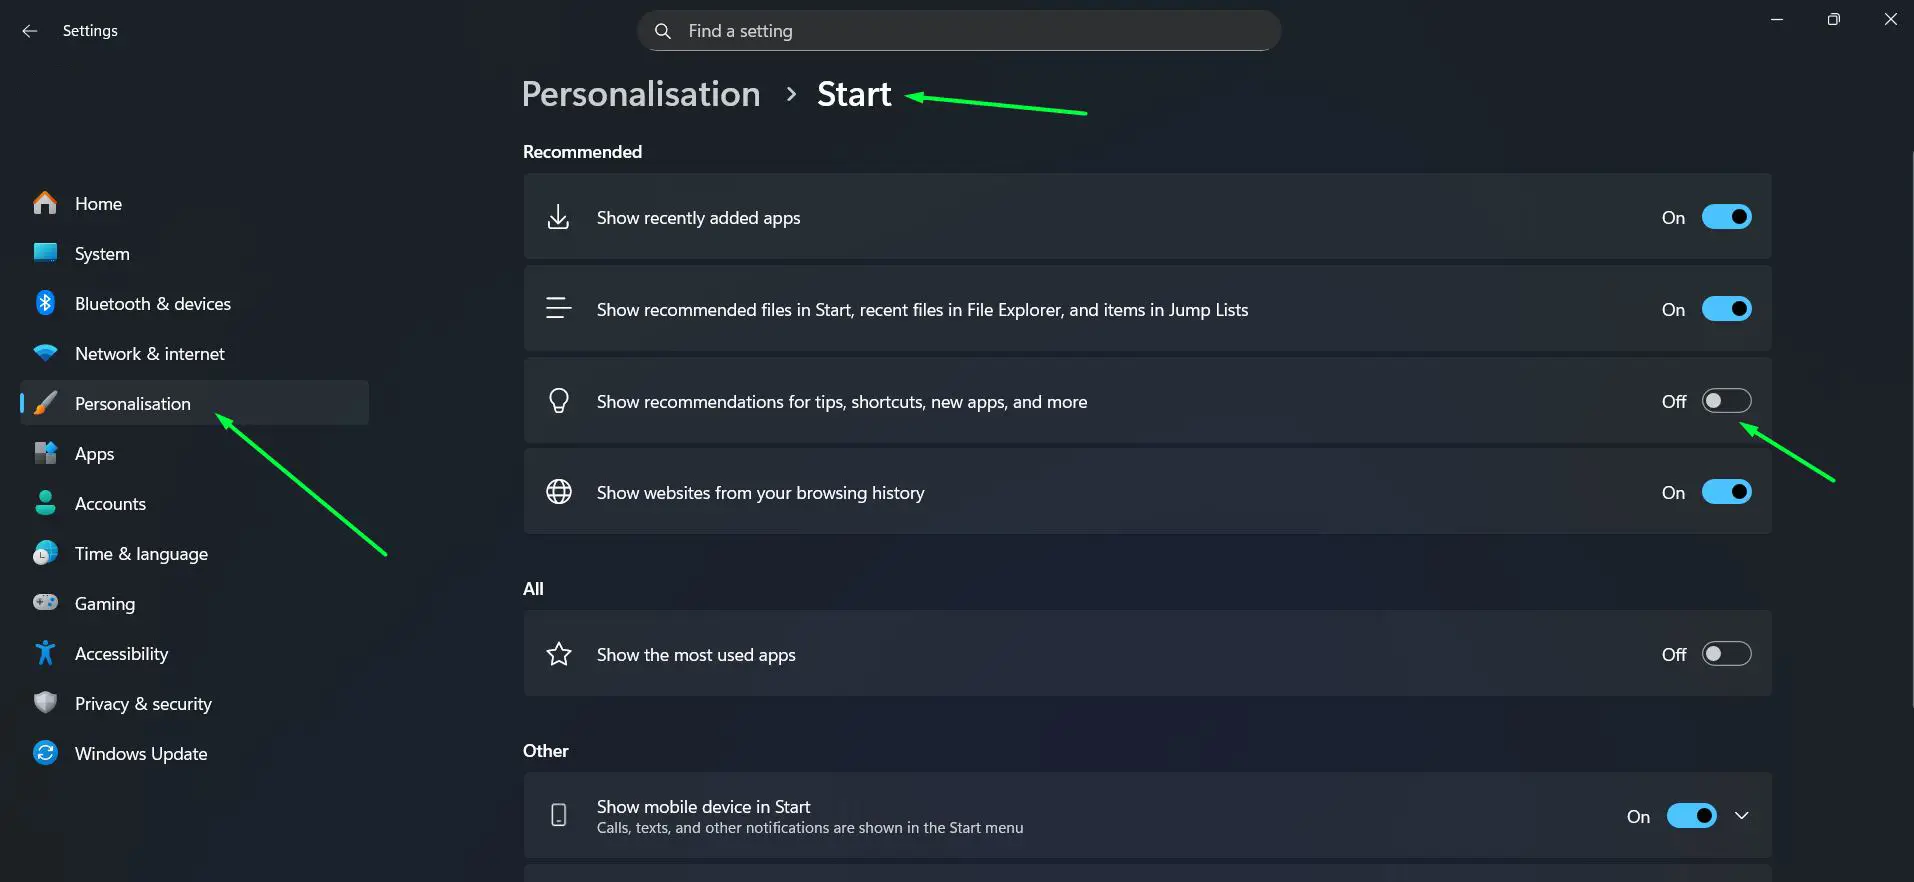Go back using the arrow button
1914x882 pixels.
point(29,31)
